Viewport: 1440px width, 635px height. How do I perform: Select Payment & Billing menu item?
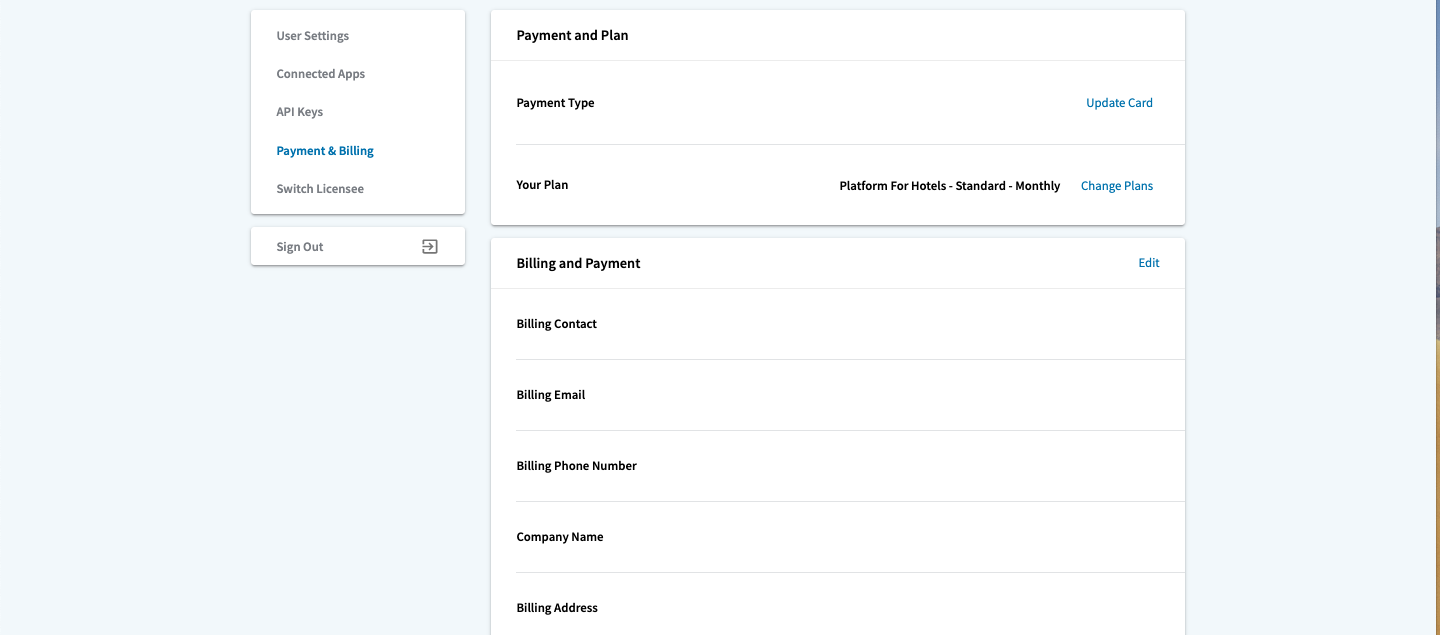(325, 151)
